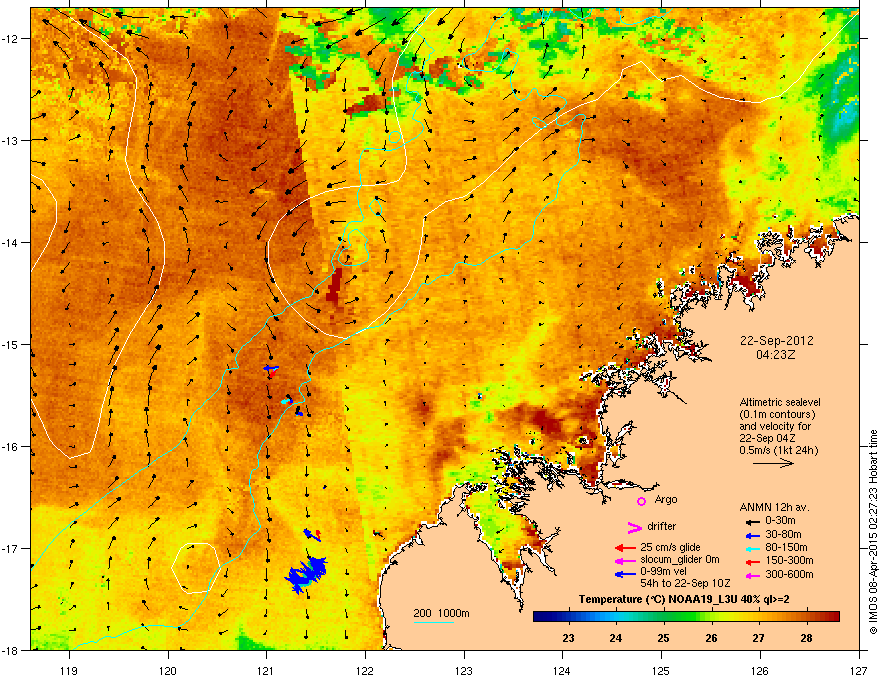The image size is (880, 680).
Task: Click the longitude axis label 127
Action: tap(859, 670)
